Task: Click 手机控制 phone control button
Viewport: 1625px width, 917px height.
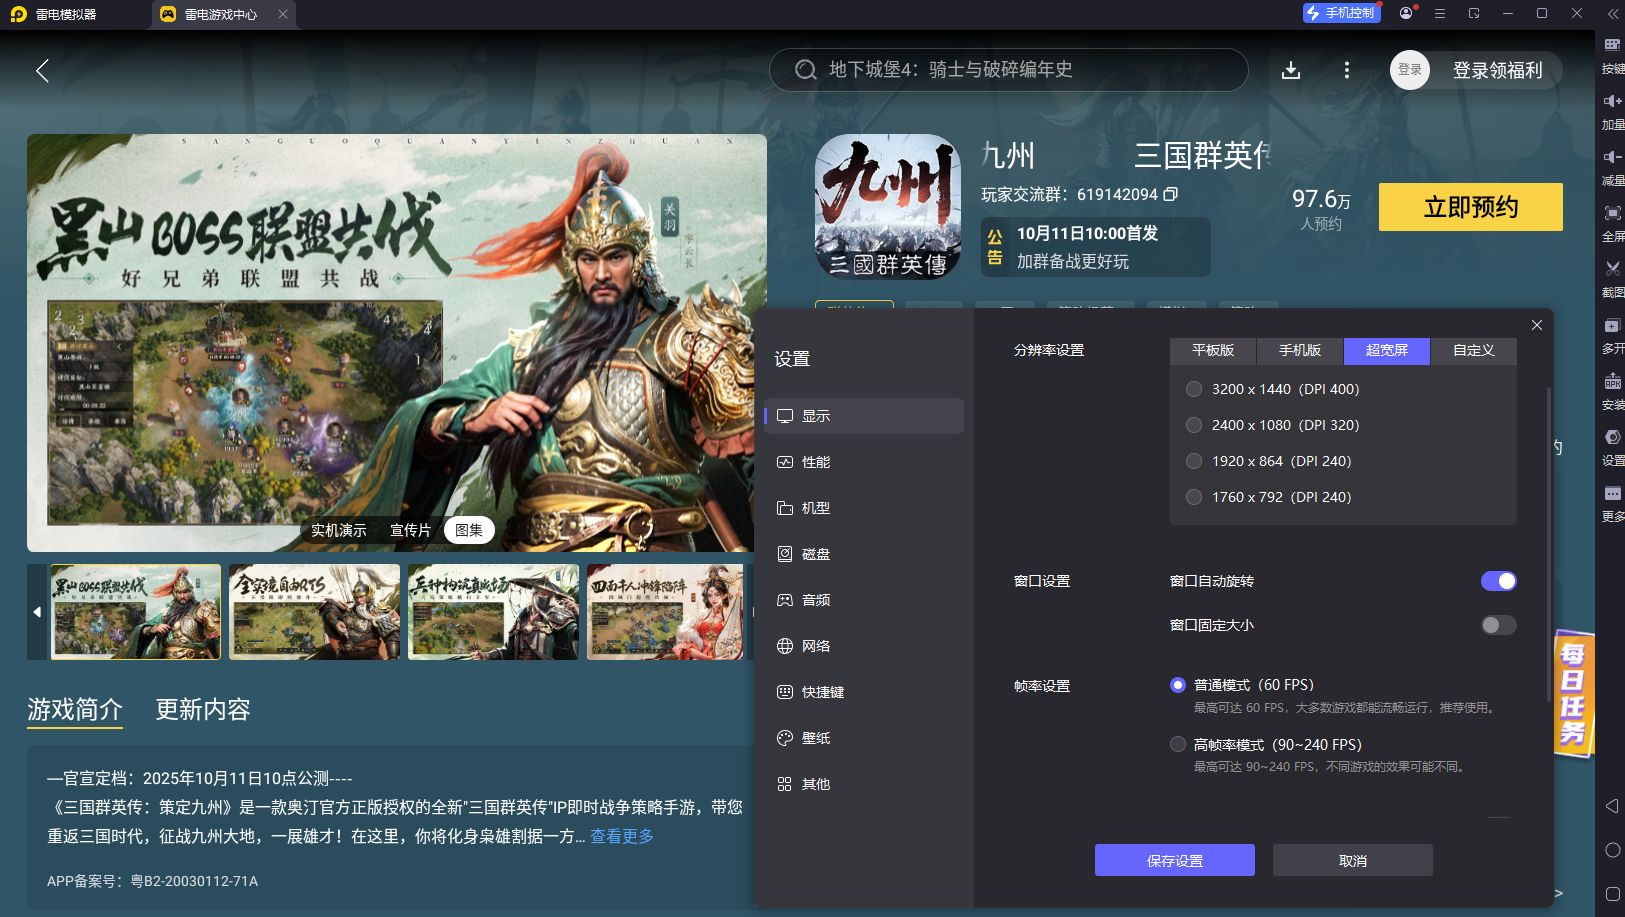Action: (1341, 13)
